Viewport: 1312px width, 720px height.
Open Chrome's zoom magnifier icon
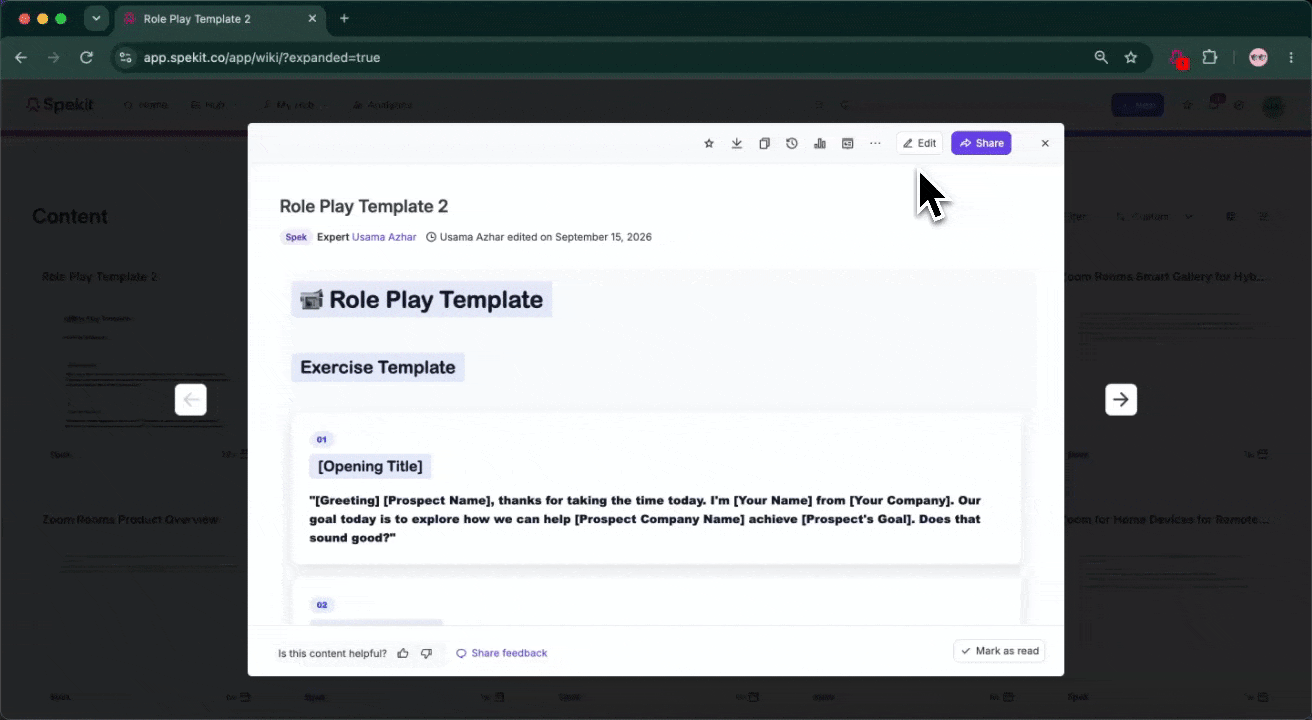[1101, 58]
